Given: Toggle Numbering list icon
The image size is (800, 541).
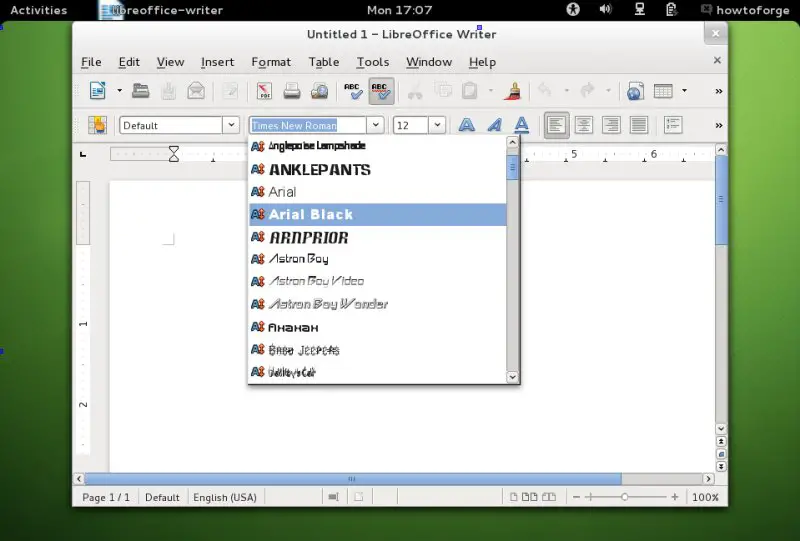Looking at the screenshot, I should [x=673, y=125].
